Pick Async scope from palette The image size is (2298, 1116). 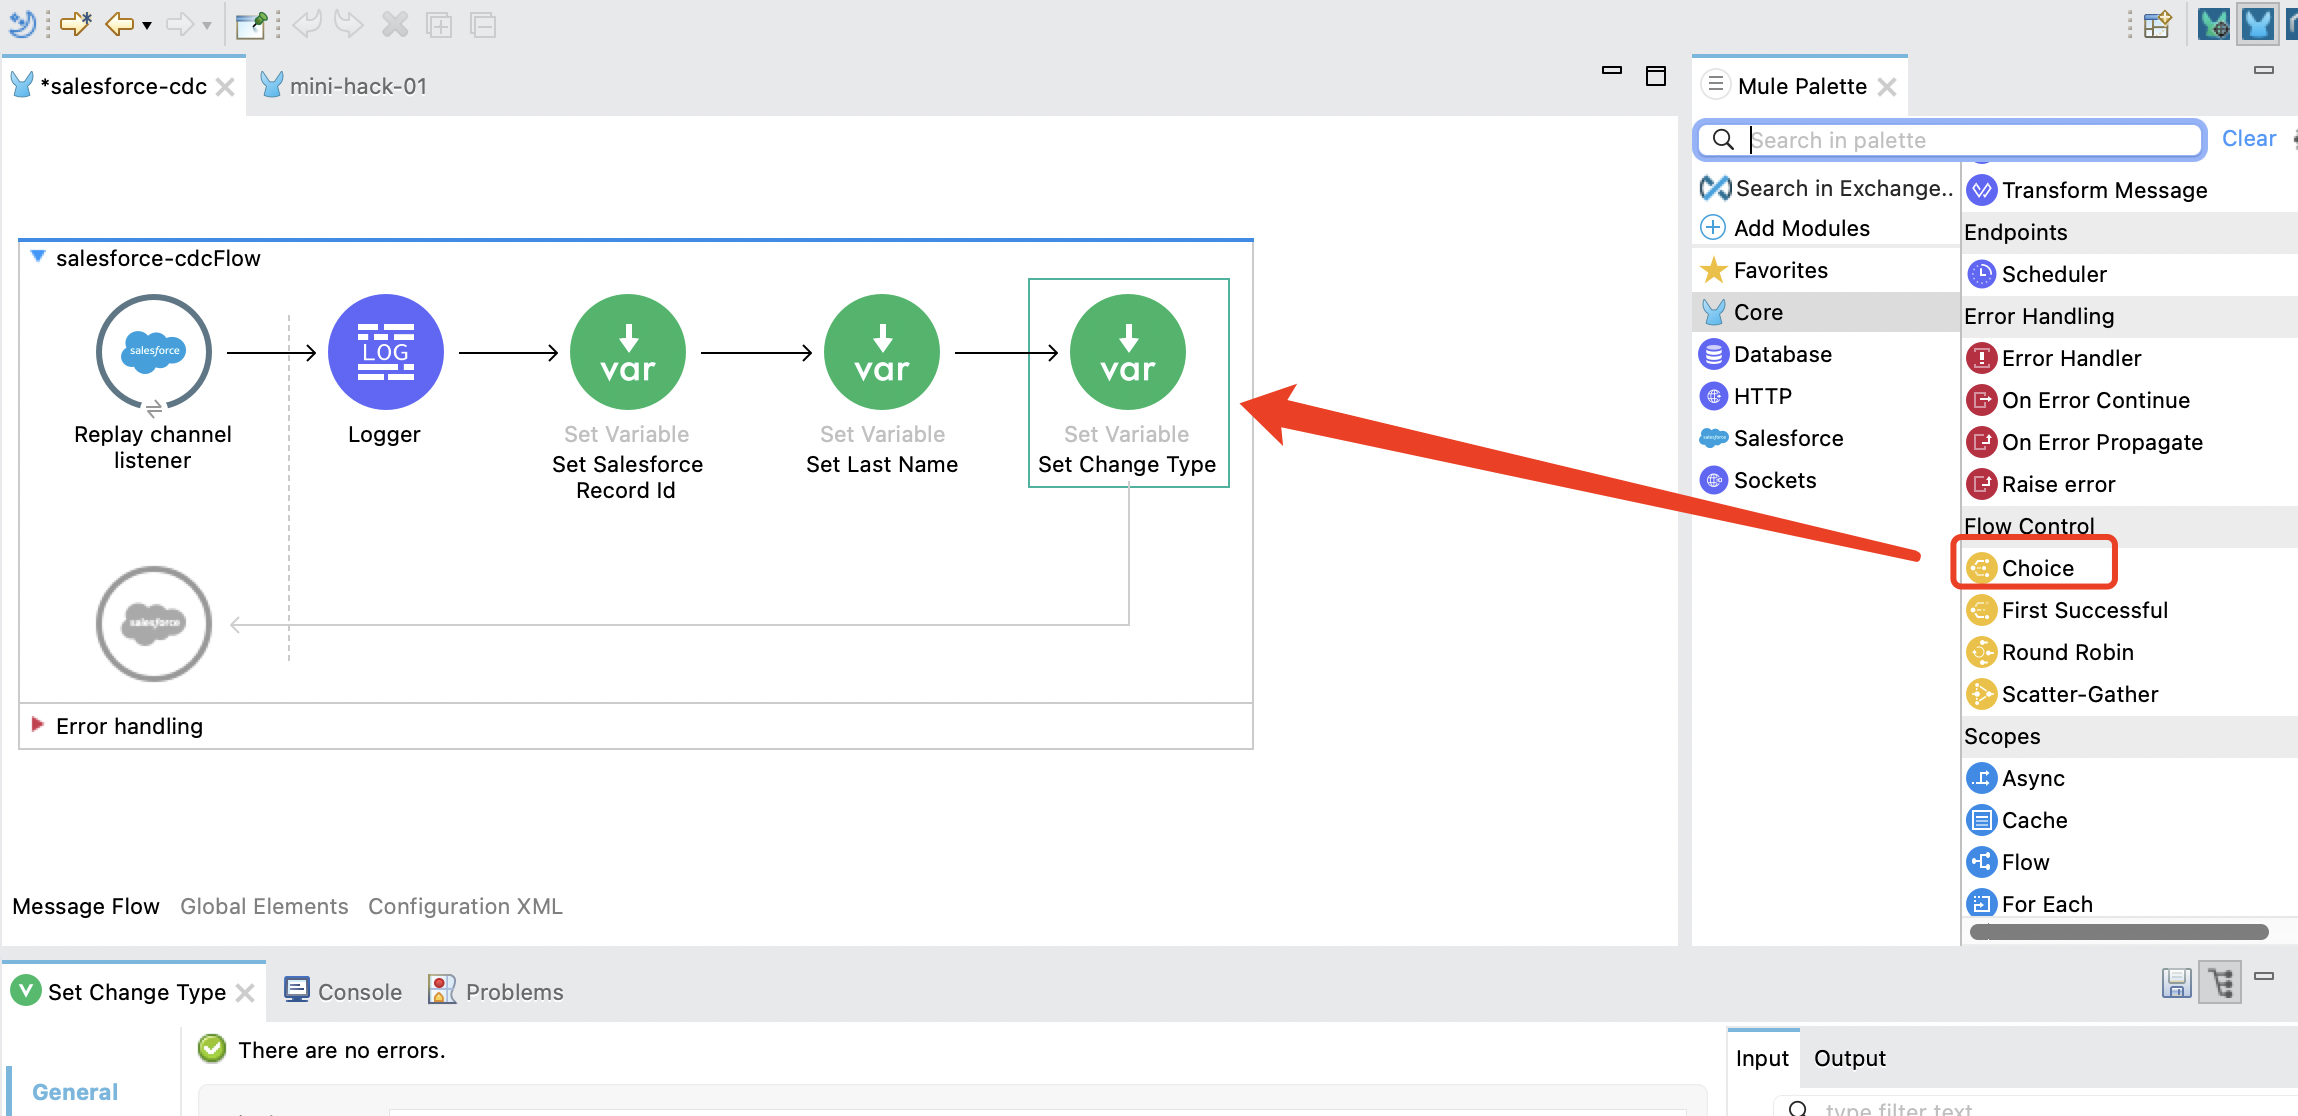click(x=2016, y=778)
